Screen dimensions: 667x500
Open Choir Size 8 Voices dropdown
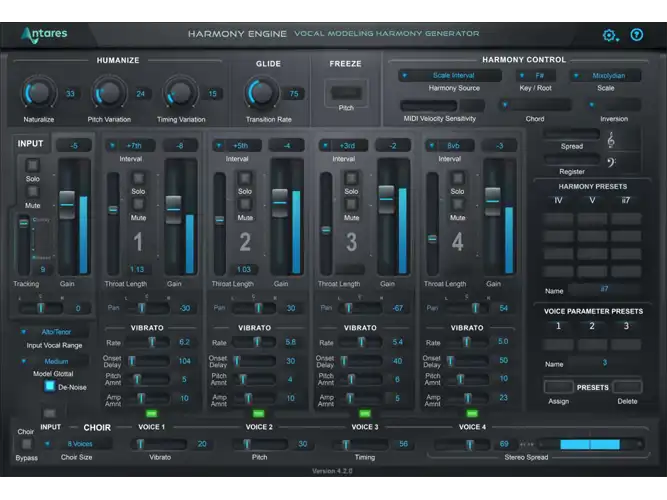click(77, 444)
